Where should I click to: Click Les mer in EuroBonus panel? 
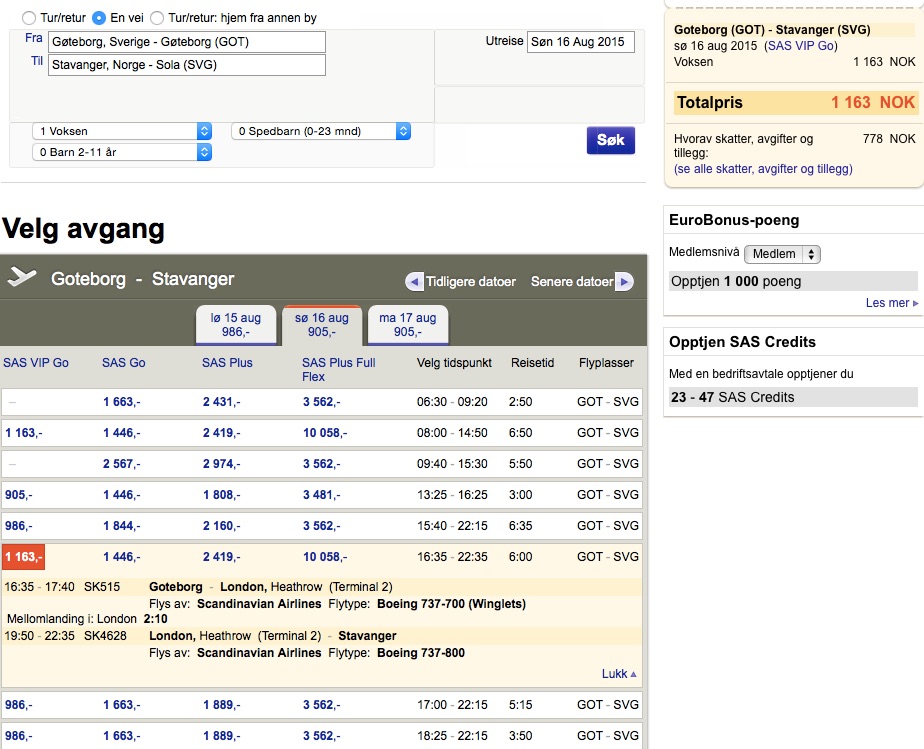pos(891,303)
